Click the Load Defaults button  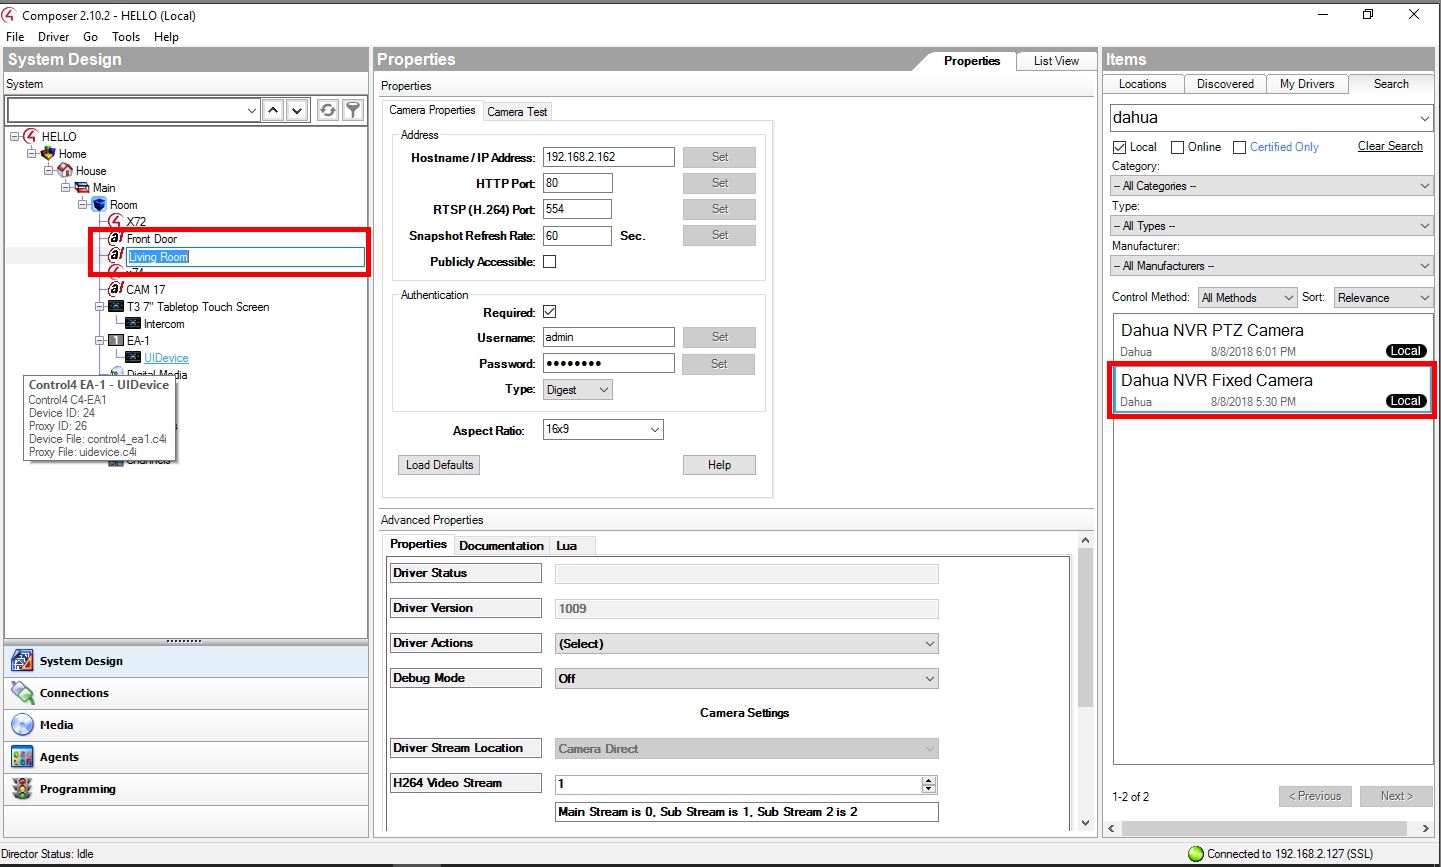click(439, 465)
